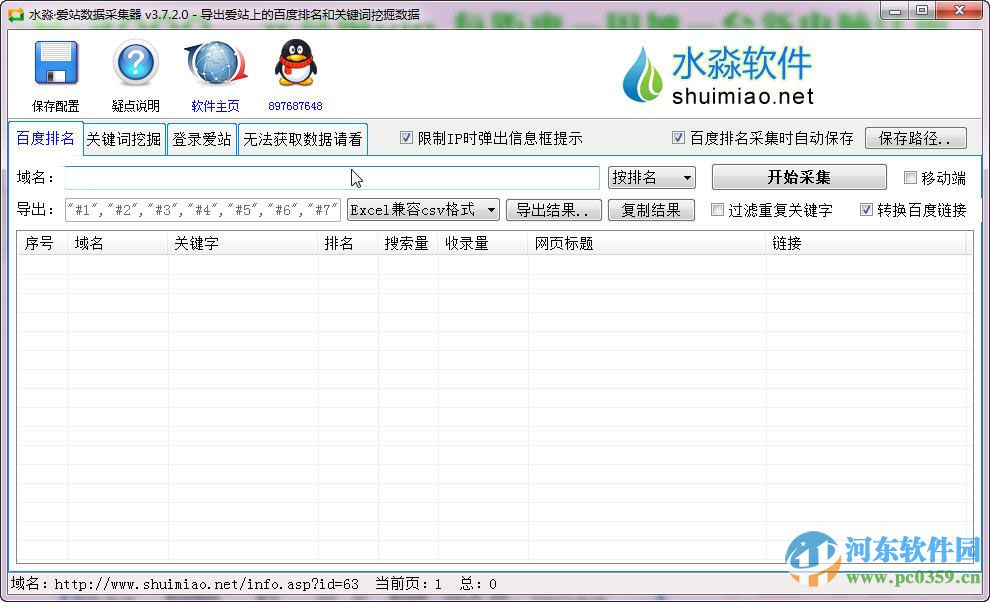Open QQ contact via penguin icon 897687648
This screenshot has height=602, width=990.
click(x=295, y=63)
